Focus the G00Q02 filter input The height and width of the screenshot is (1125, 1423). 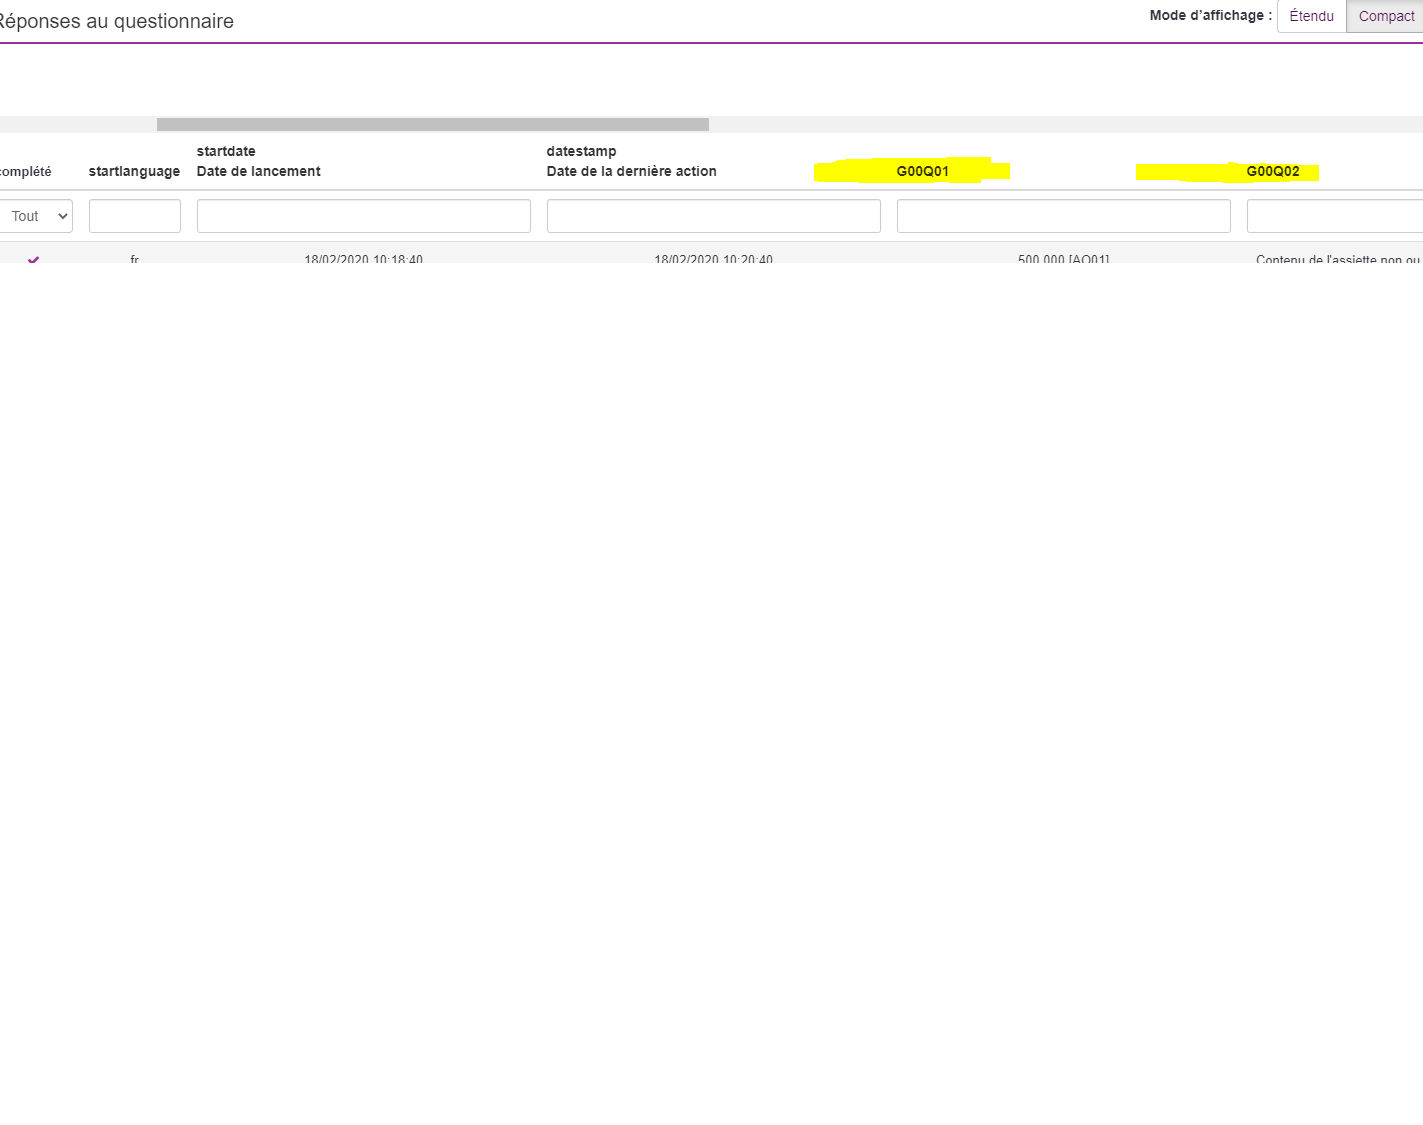[x=1335, y=216]
